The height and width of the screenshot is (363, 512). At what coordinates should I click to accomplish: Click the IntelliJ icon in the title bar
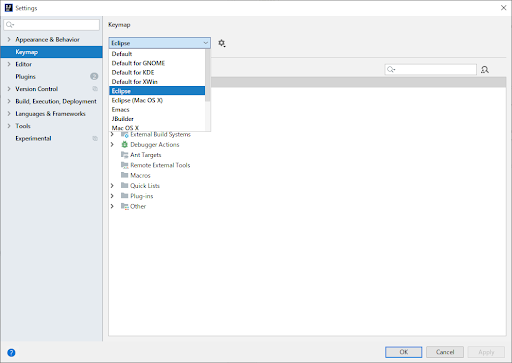8,8
